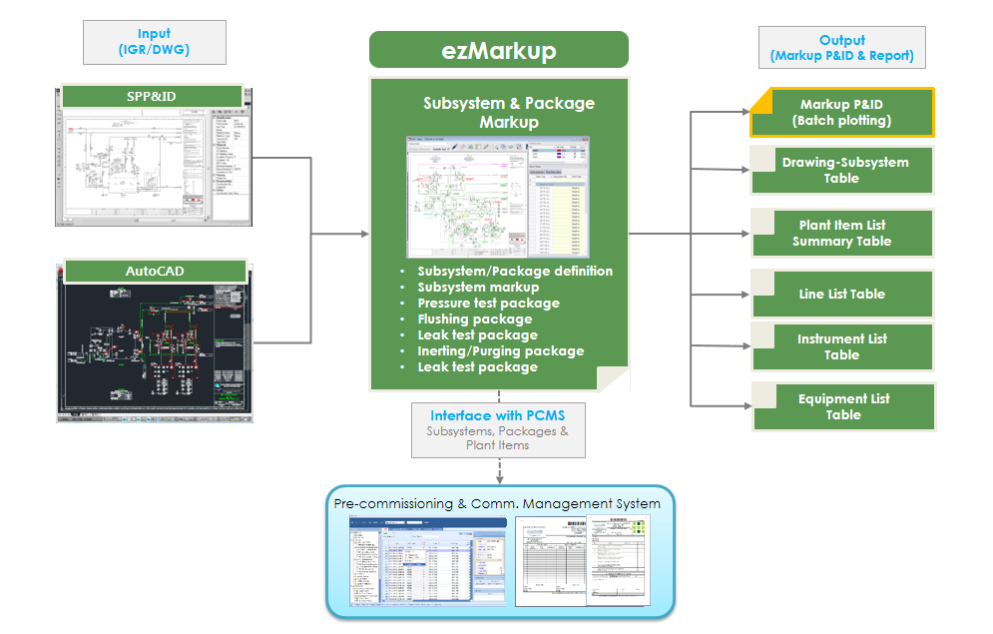Click the Interface with PCMS box
This screenshot has width=993, height=634.
497,429
